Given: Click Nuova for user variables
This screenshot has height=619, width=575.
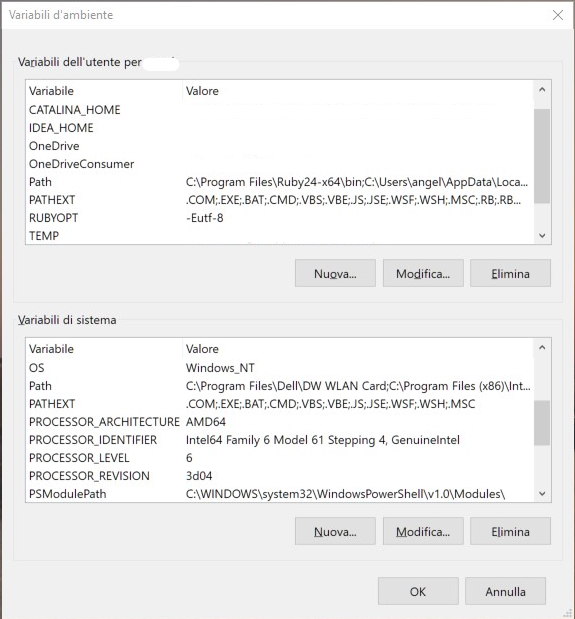Looking at the screenshot, I should (x=335, y=273).
